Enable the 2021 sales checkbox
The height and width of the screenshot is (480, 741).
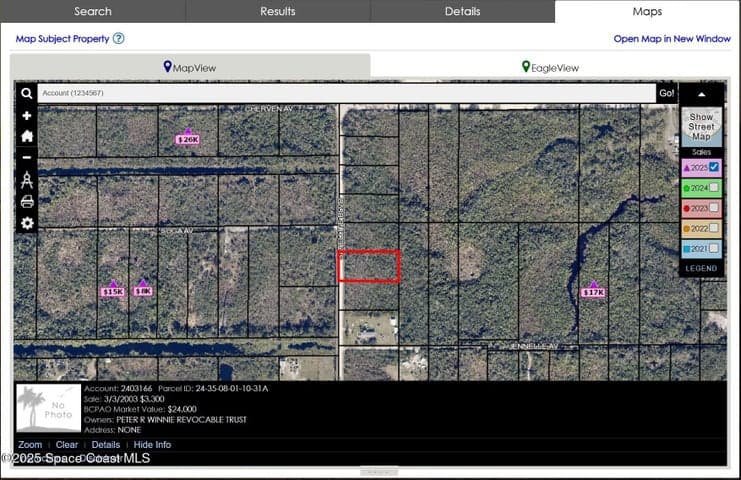[x=714, y=248]
